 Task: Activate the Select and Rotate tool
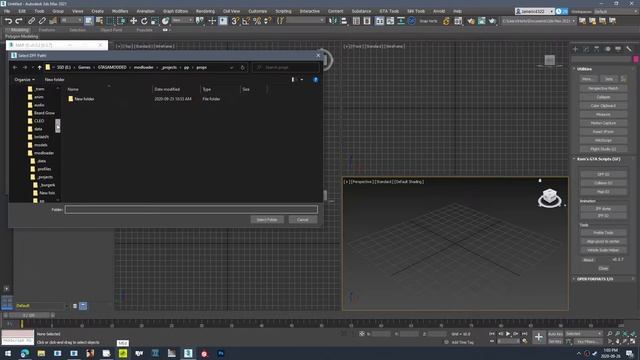[144, 21]
